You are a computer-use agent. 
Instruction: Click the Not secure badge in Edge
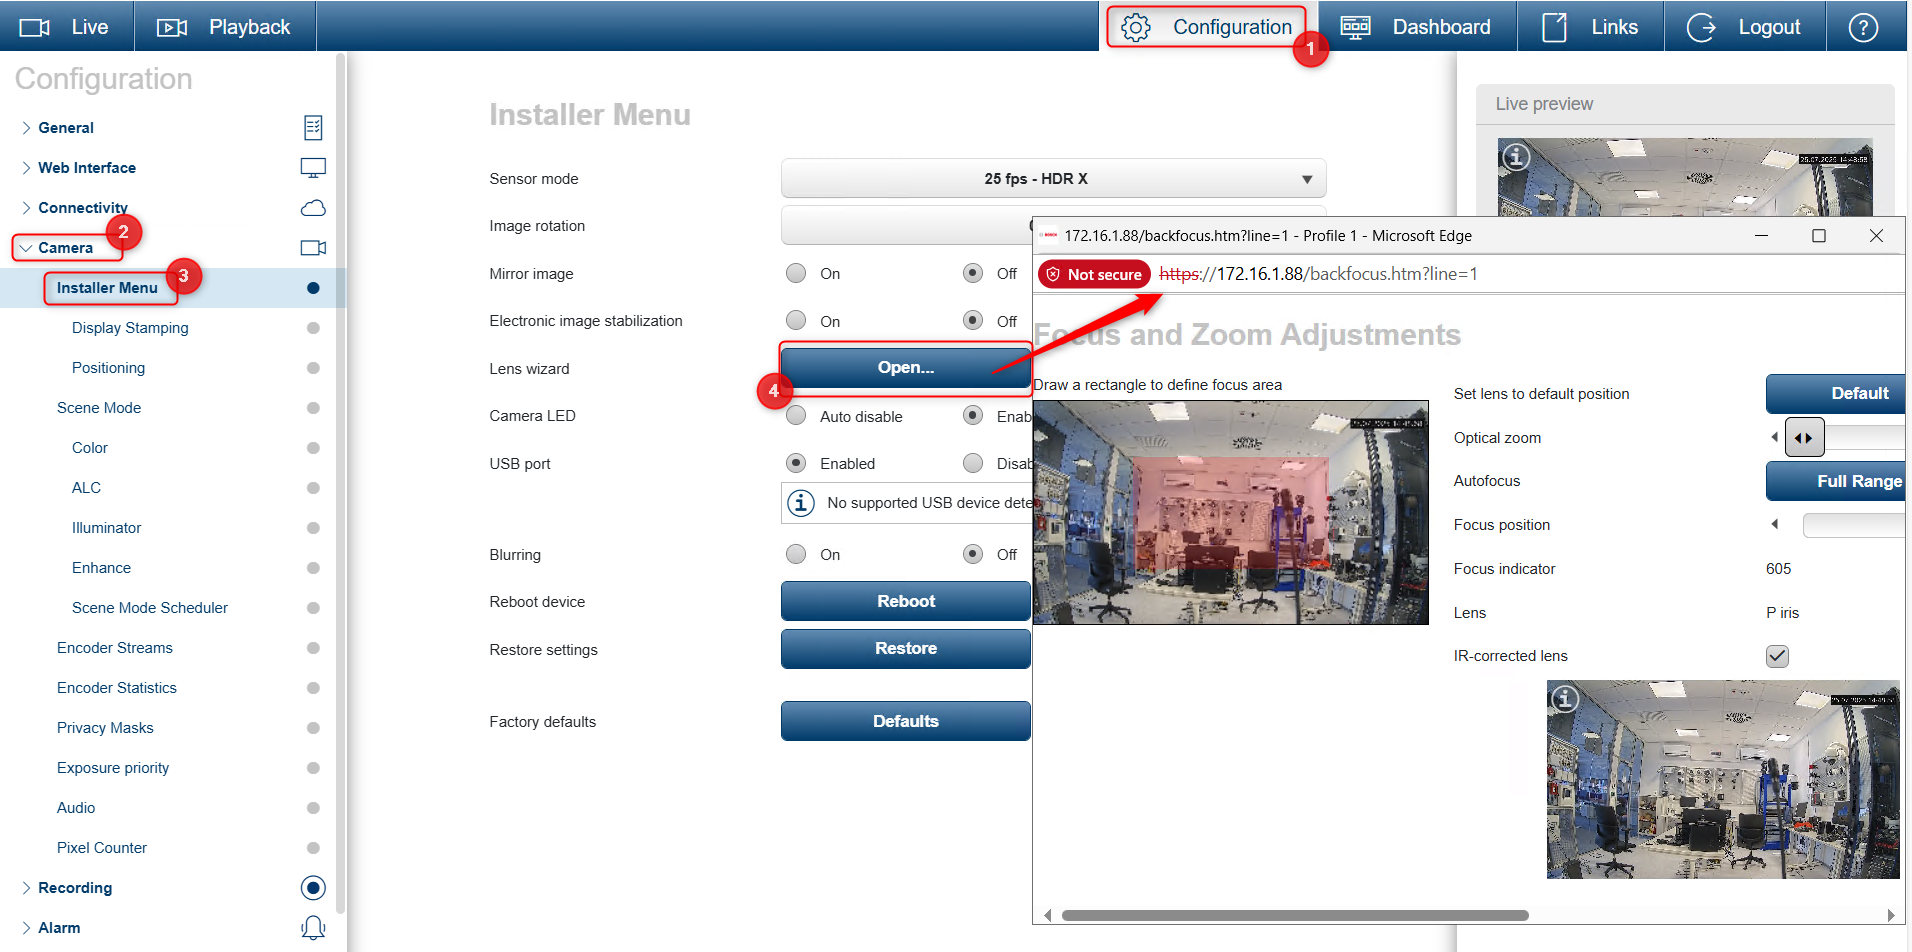pos(1094,274)
